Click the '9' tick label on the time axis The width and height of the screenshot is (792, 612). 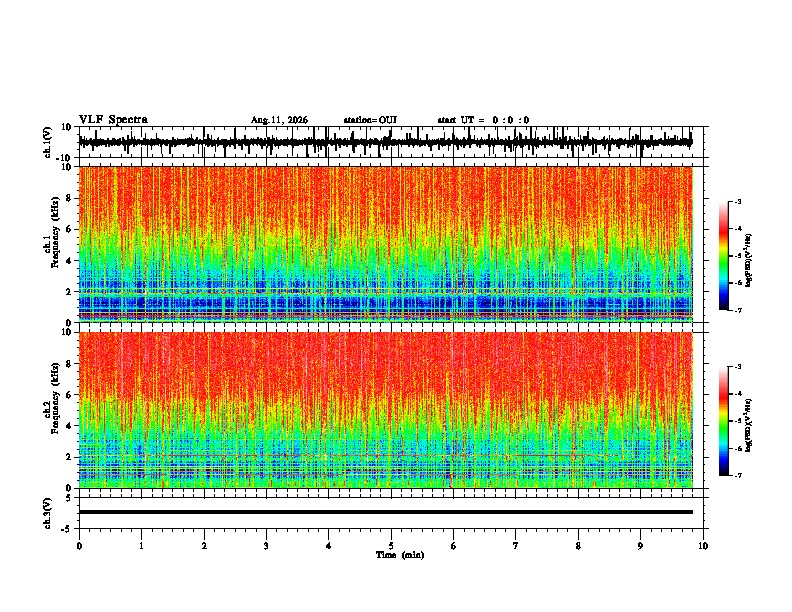pos(640,546)
